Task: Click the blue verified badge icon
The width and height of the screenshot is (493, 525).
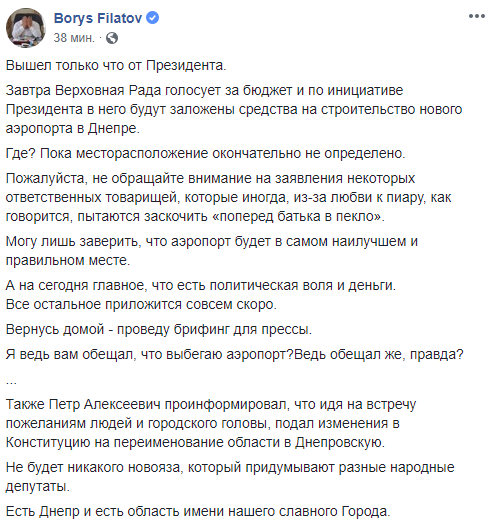Action: [x=153, y=18]
